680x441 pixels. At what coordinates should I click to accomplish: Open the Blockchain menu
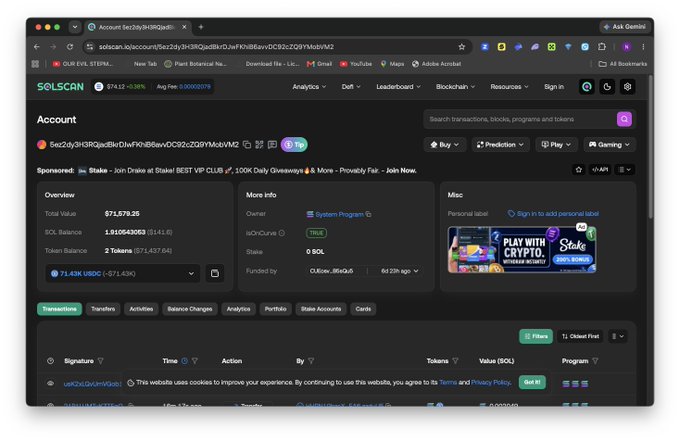pos(455,87)
